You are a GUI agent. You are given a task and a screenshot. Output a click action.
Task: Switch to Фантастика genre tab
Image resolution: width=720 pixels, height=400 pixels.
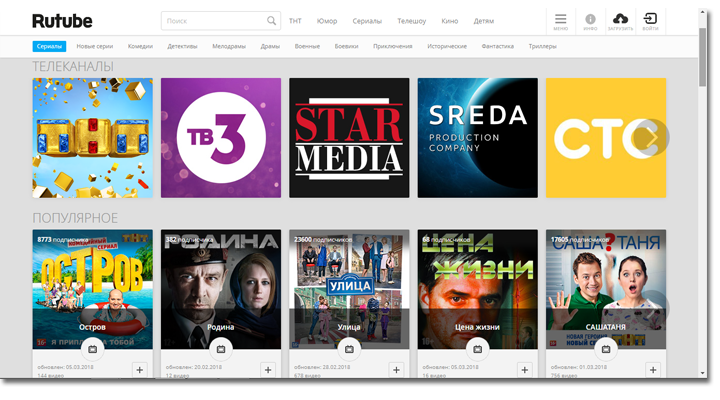498,46
